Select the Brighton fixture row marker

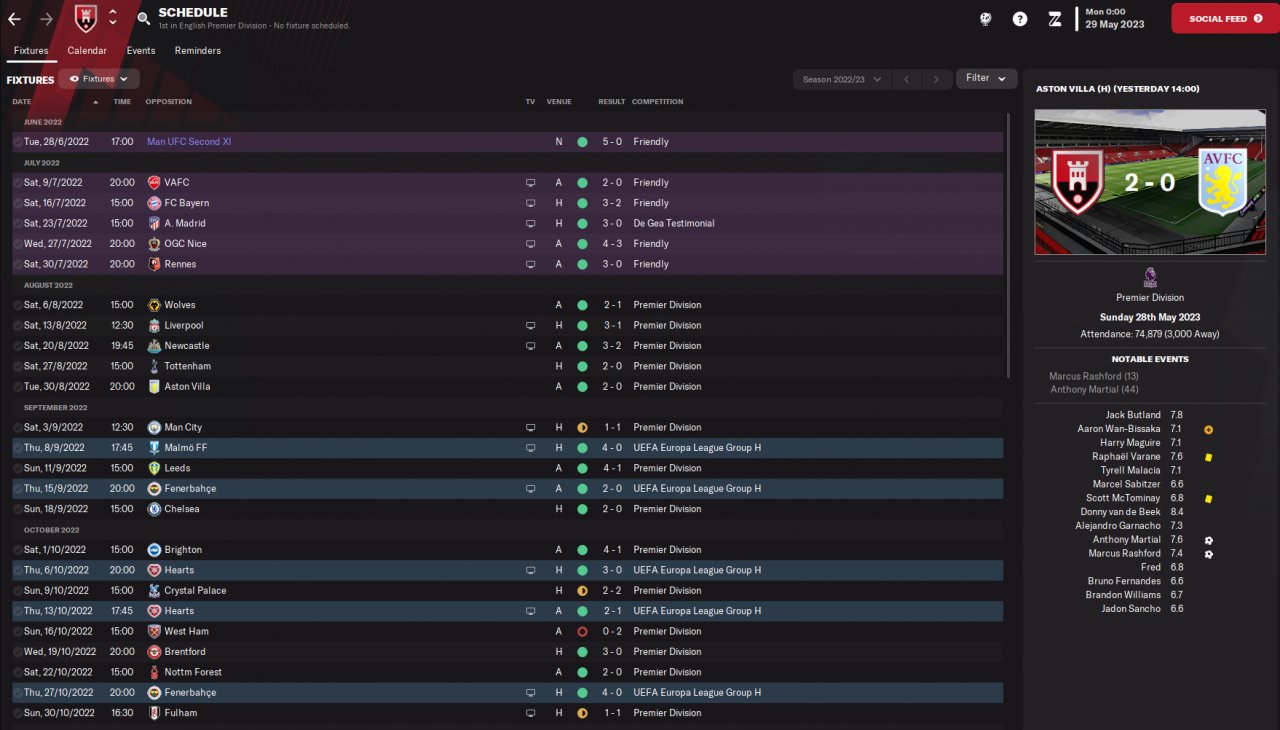(x=18, y=550)
